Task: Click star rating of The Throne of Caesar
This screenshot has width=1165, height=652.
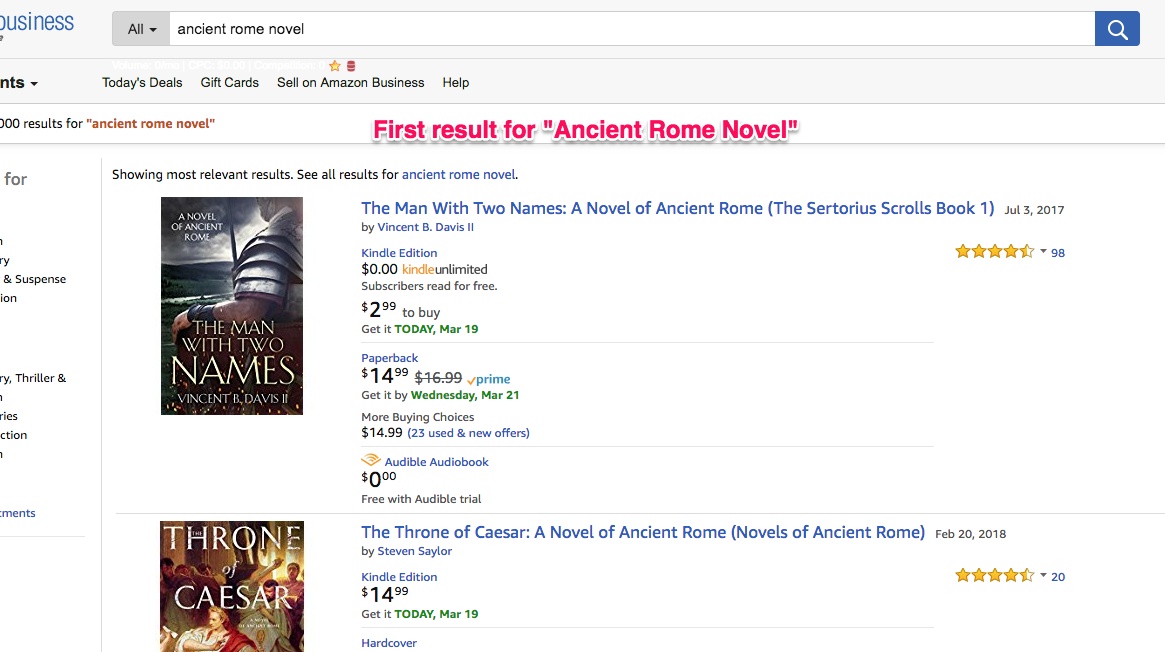Action: (x=994, y=576)
